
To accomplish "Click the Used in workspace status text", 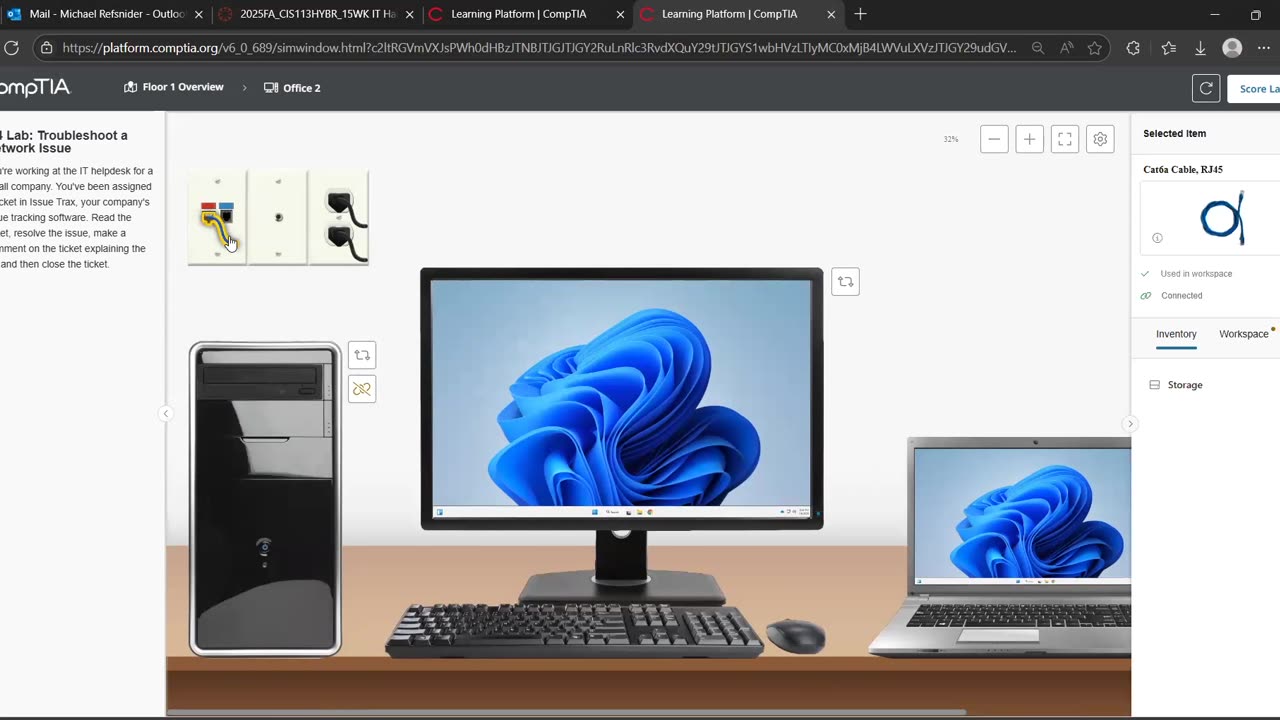I will tap(1196, 274).
